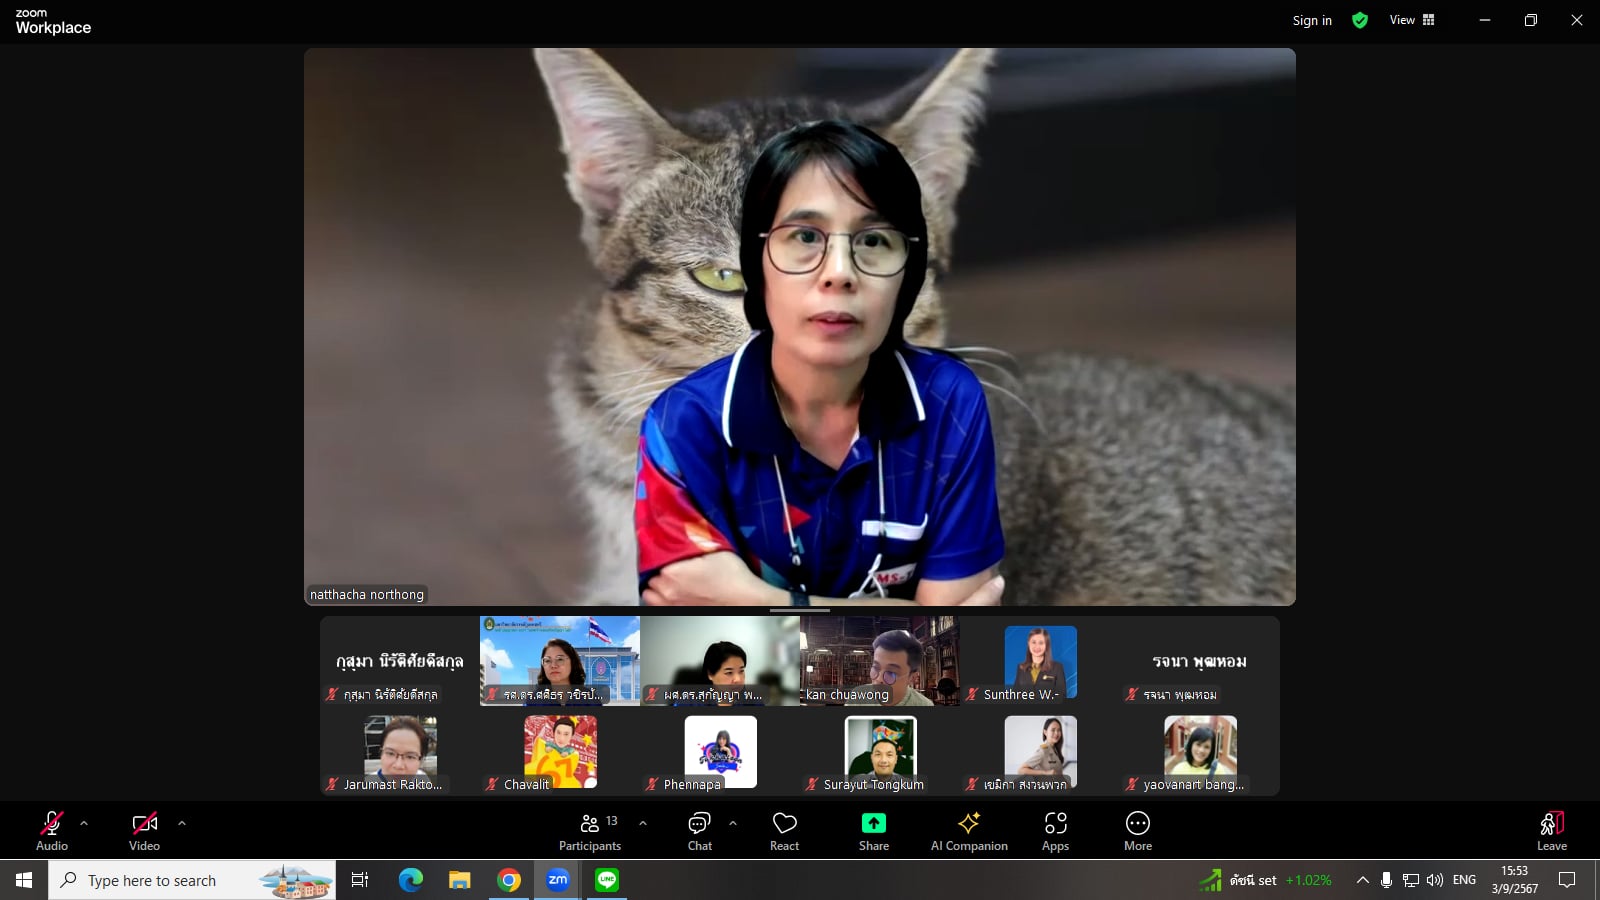1600x900 pixels.
Task: Unmute the microphone with Audio button
Action: (52, 831)
